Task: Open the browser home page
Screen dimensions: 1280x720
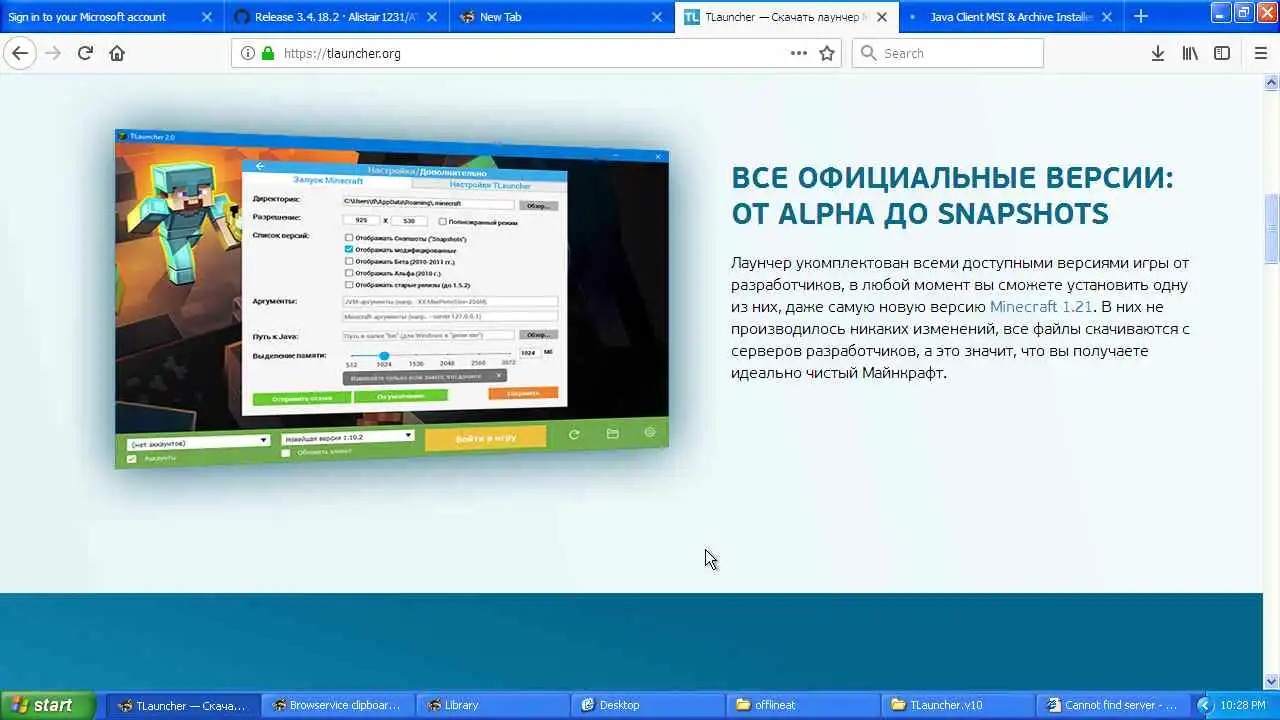Action: [117, 53]
